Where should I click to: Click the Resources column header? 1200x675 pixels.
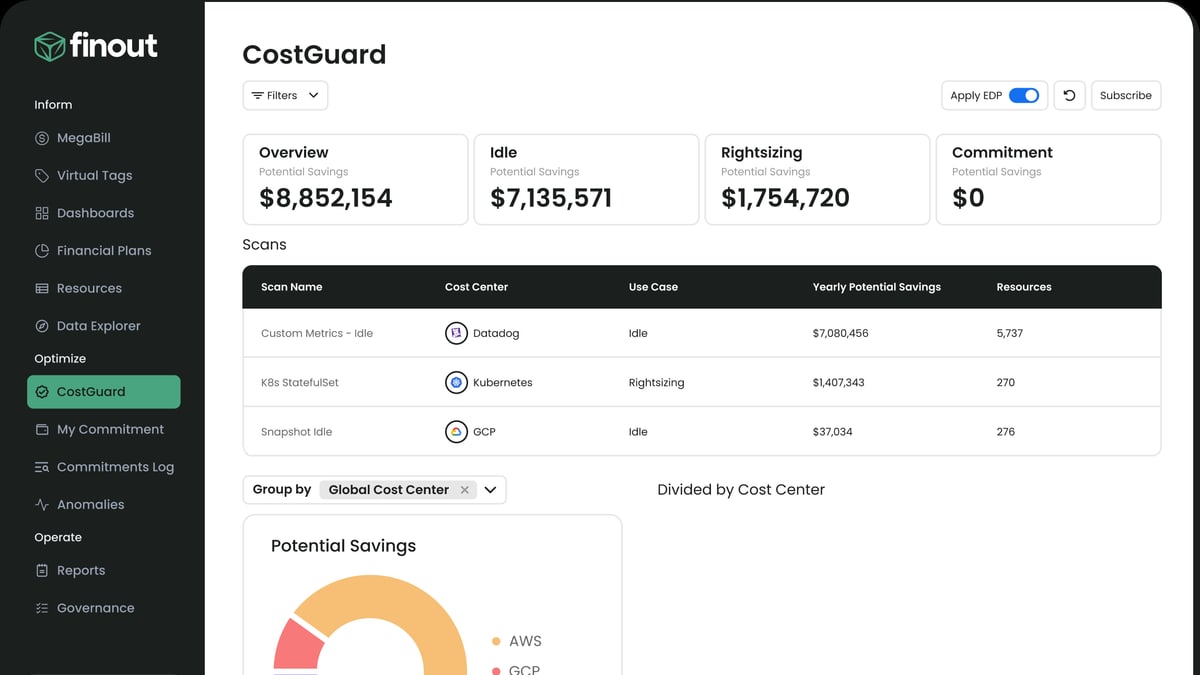pyautogui.click(x=1024, y=287)
